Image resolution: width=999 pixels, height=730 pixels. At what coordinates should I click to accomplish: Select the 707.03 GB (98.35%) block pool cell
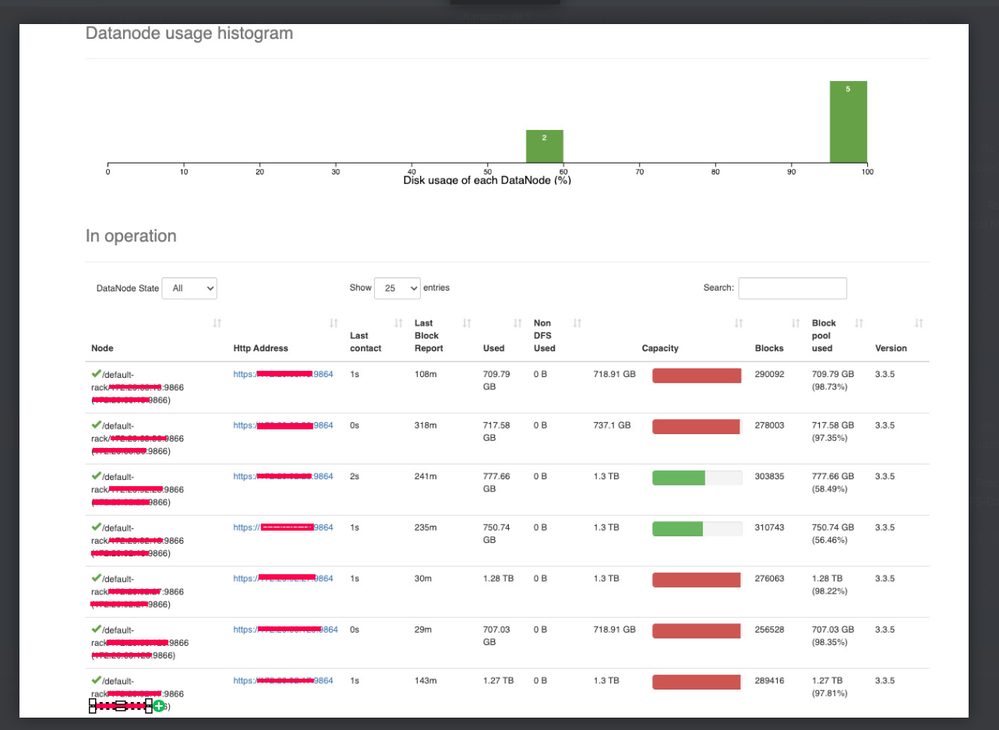[x=833, y=636]
